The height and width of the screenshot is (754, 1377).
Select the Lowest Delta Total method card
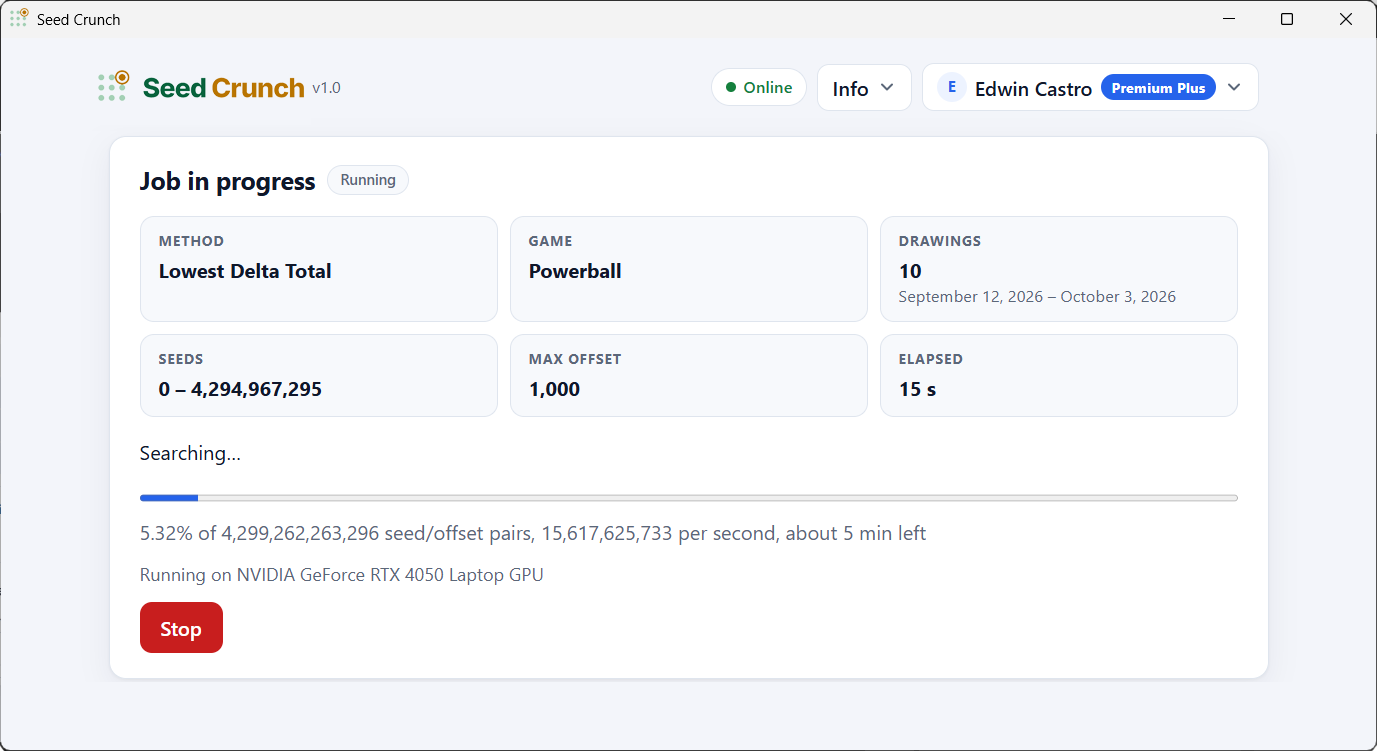[x=319, y=269]
